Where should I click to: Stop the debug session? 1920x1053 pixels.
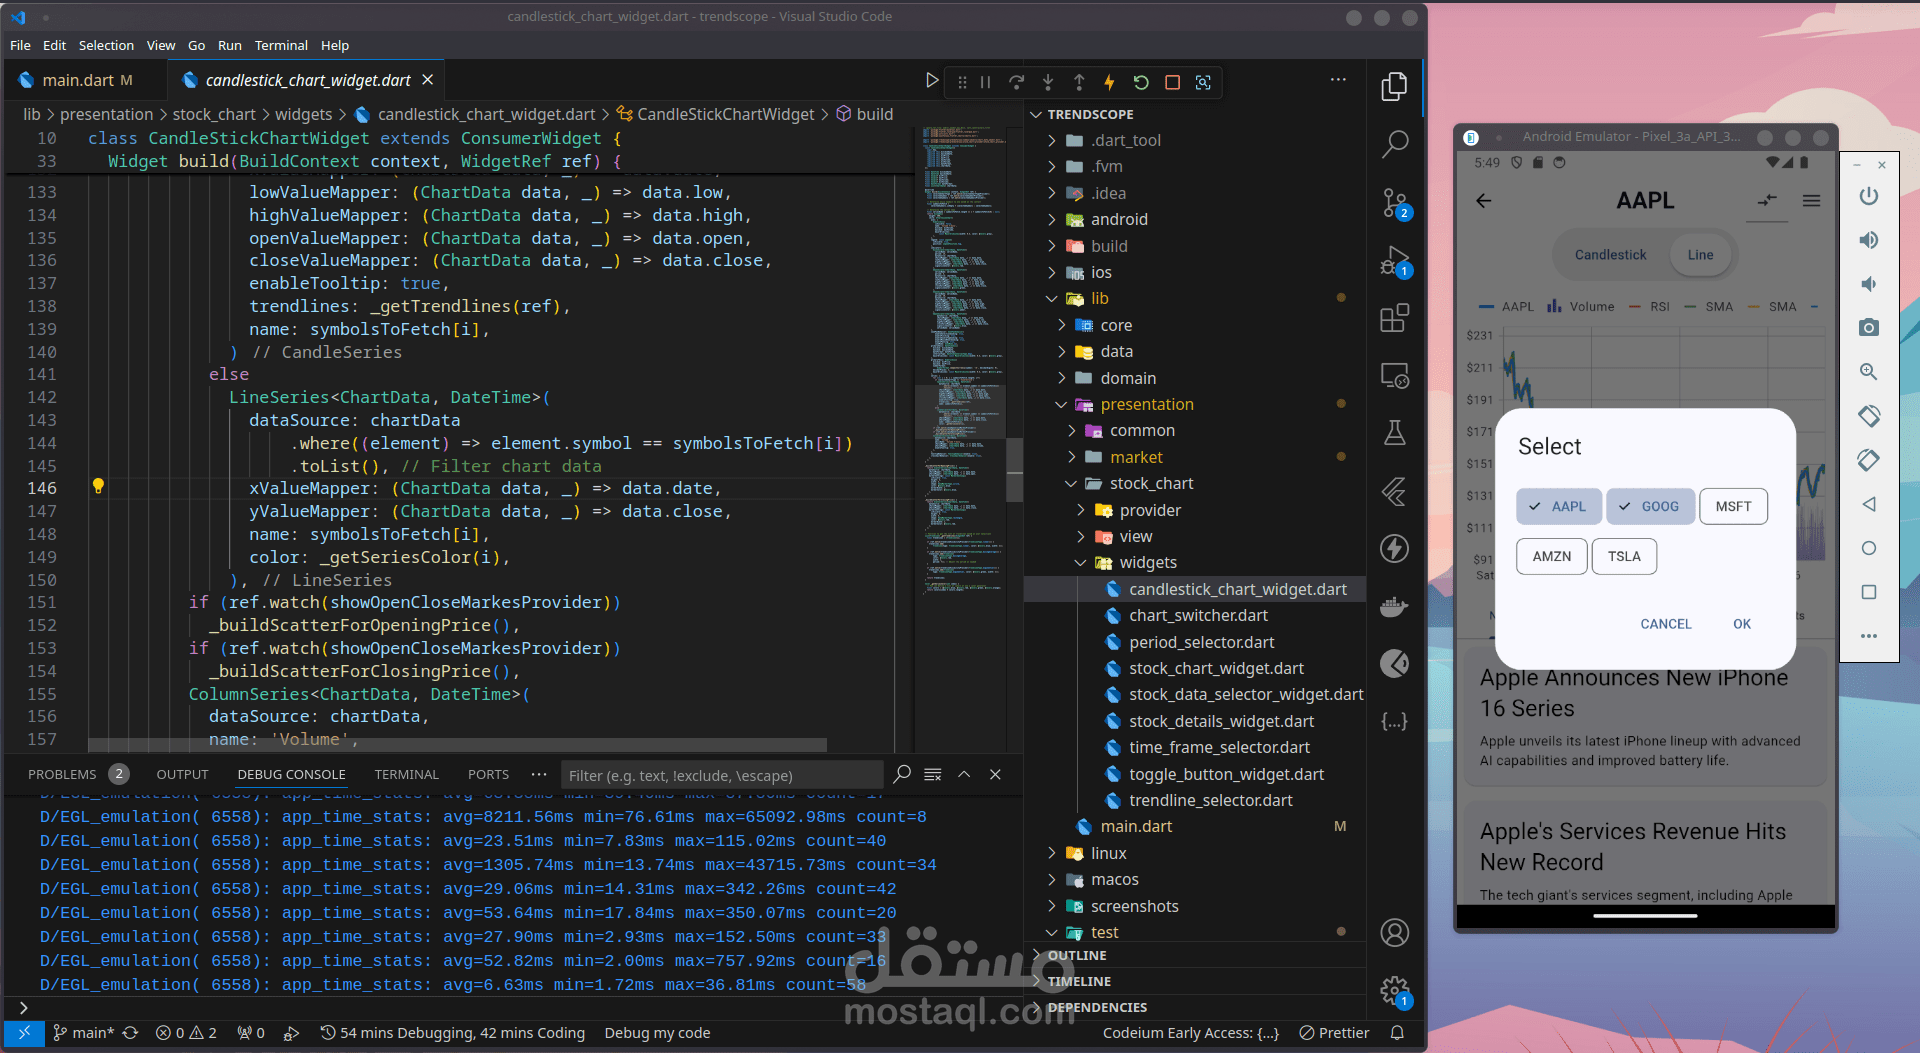pos(1172,82)
